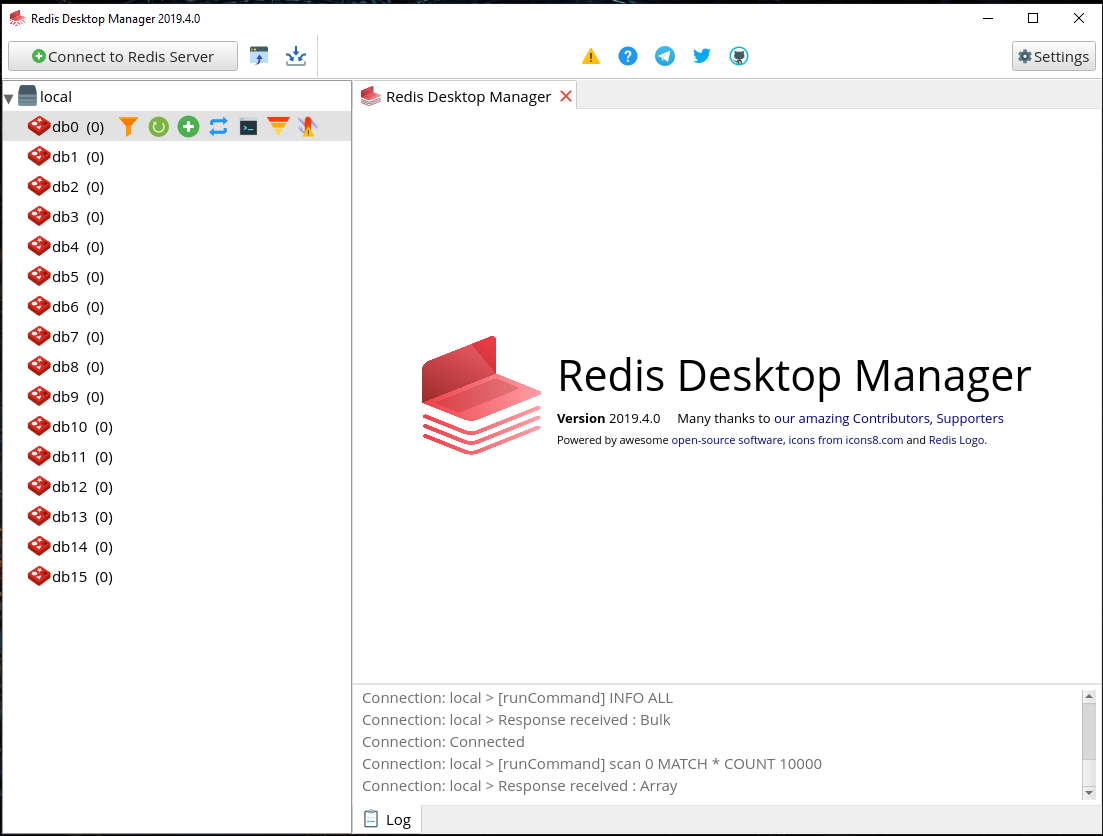
Task: Open the console for db0
Action: (x=248, y=127)
